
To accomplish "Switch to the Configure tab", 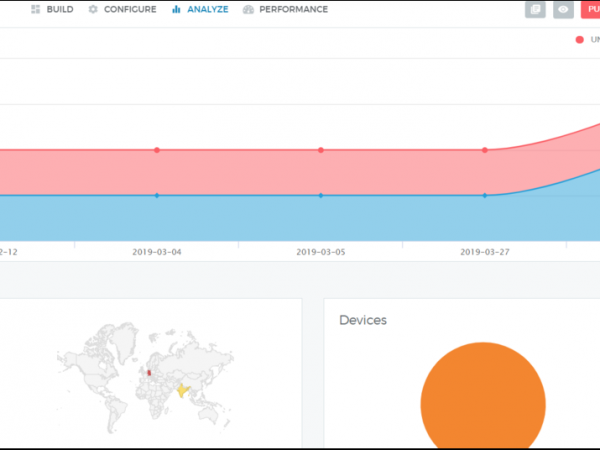I will point(129,10).
